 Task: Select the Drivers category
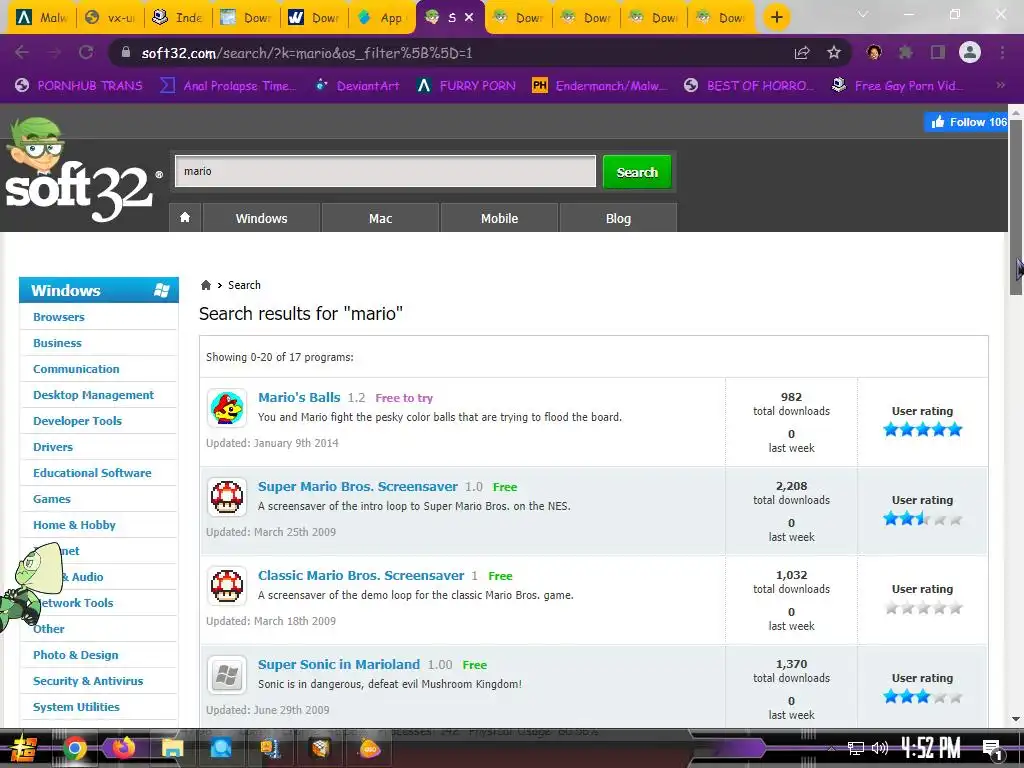(x=53, y=447)
